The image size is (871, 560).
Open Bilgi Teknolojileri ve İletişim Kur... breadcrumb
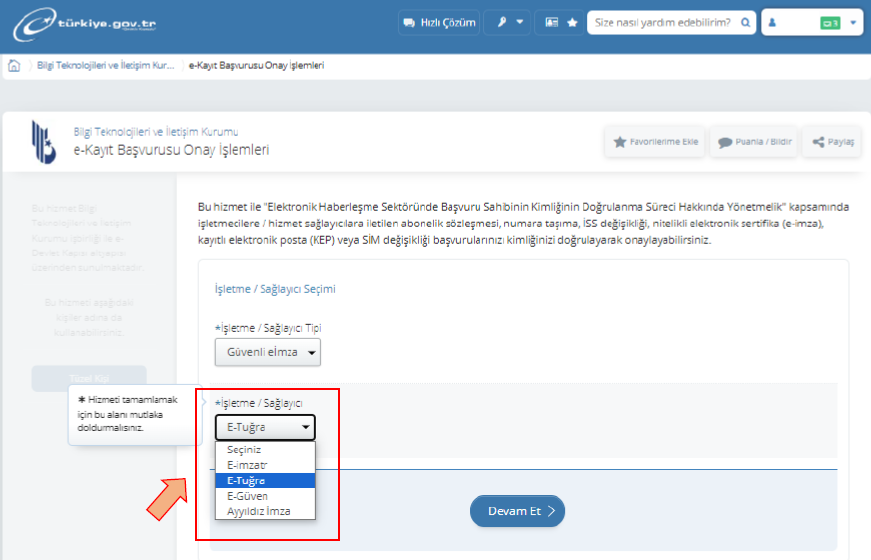tap(106, 66)
